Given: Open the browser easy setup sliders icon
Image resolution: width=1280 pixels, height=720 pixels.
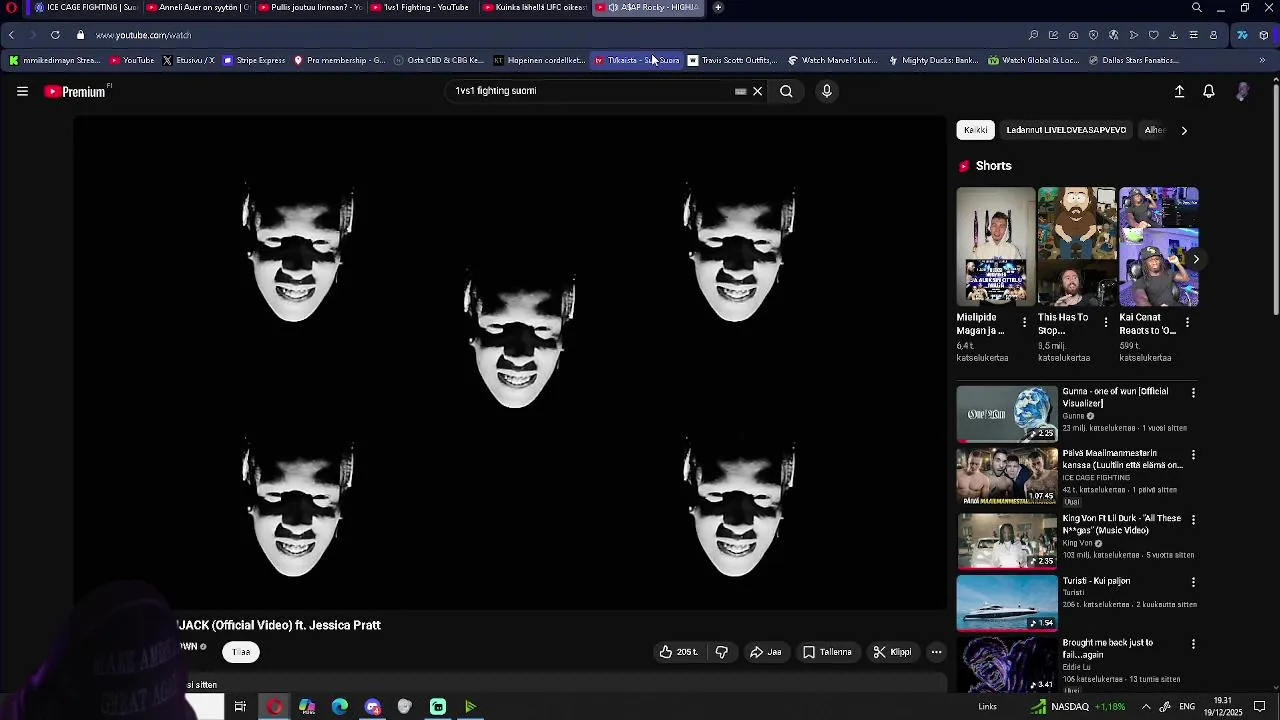Looking at the screenshot, I should point(1193,35).
